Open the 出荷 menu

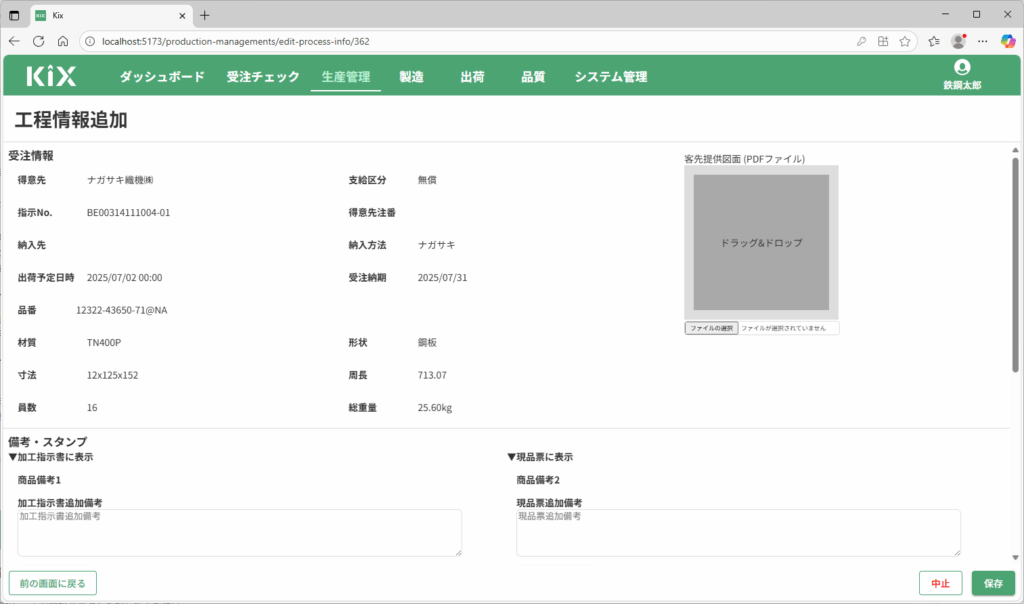click(472, 76)
